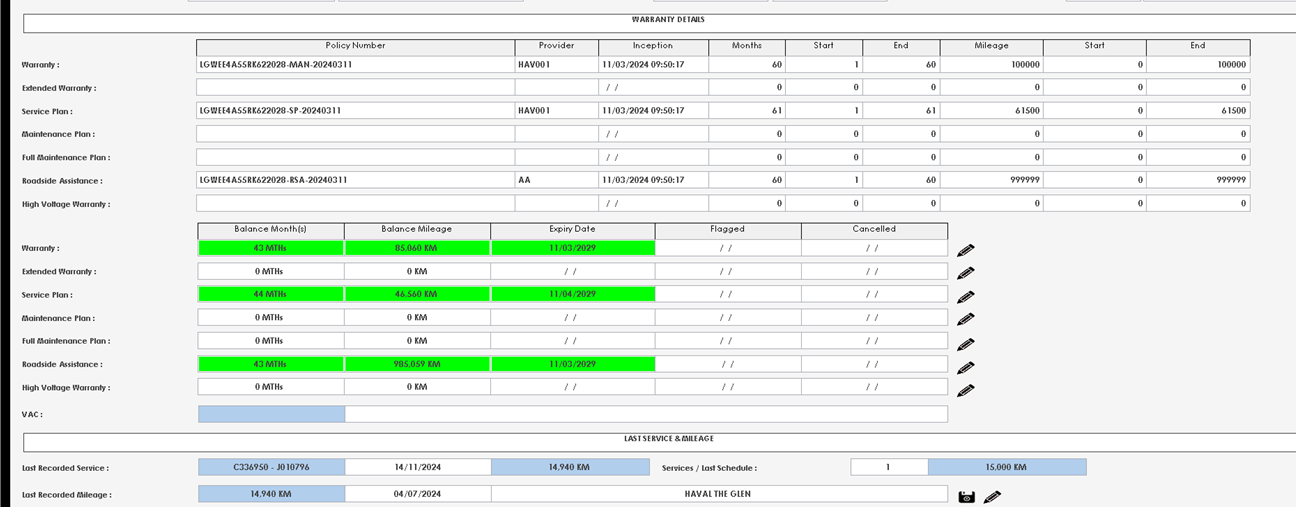This screenshot has width=1296, height=507.
Task: Click the edit pencil for Warranty balance row
Action: point(965,250)
